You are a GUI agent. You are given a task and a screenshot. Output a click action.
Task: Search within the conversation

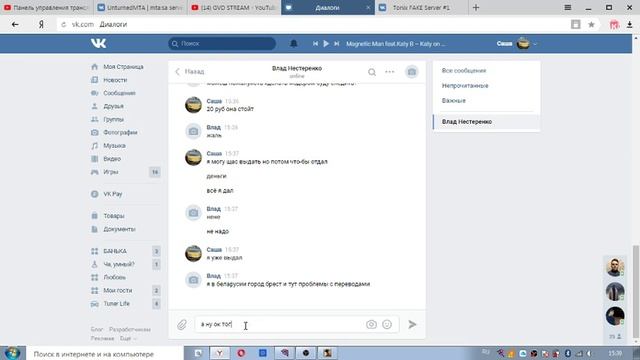[x=372, y=72]
